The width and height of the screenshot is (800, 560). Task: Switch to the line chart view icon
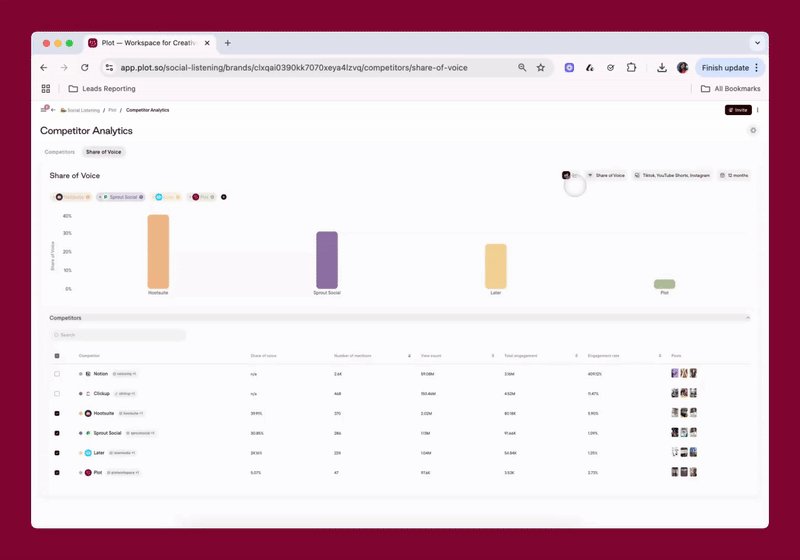575,175
